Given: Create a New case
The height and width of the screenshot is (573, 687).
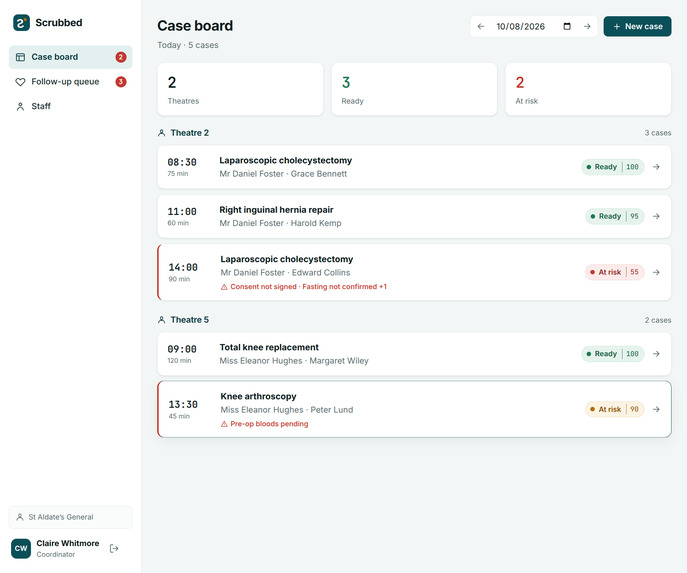Looking at the screenshot, I should click(x=637, y=26).
